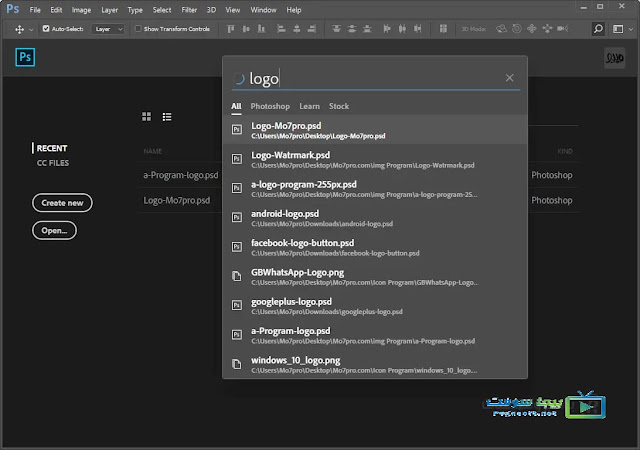
Task: Select the Move tool icon
Action: [x=19, y=29]
